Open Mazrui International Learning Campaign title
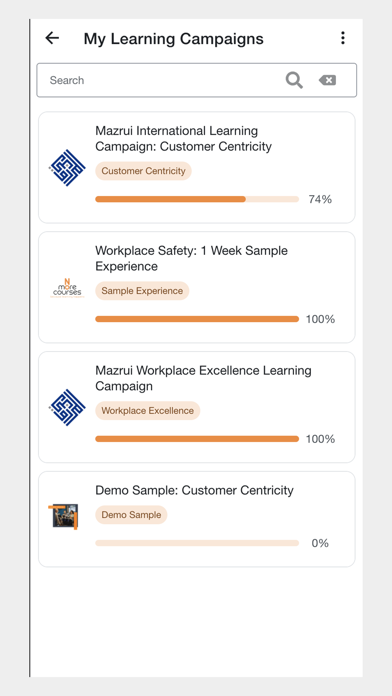This screenshot has height=696, width=392. tap(183, 138)
